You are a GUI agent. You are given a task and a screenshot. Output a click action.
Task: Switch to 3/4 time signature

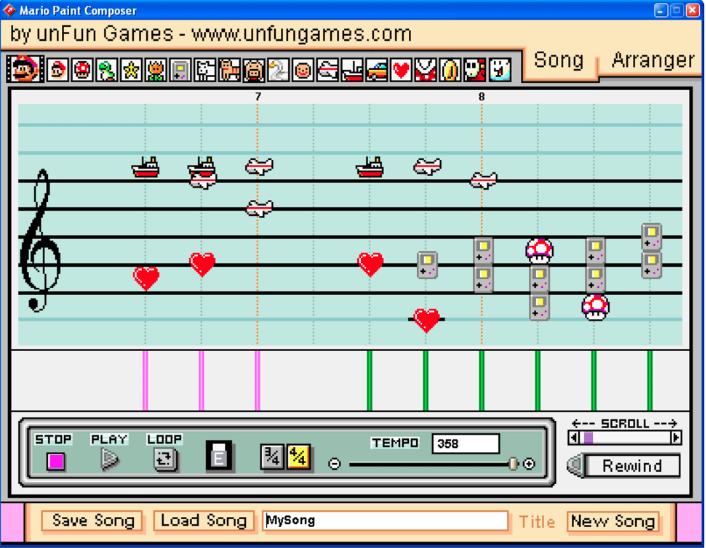tap(271, 457)
